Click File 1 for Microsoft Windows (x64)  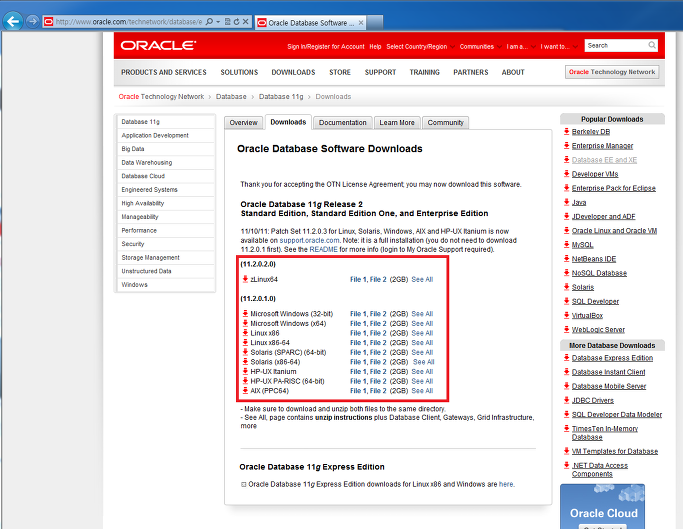click(358, 323)
